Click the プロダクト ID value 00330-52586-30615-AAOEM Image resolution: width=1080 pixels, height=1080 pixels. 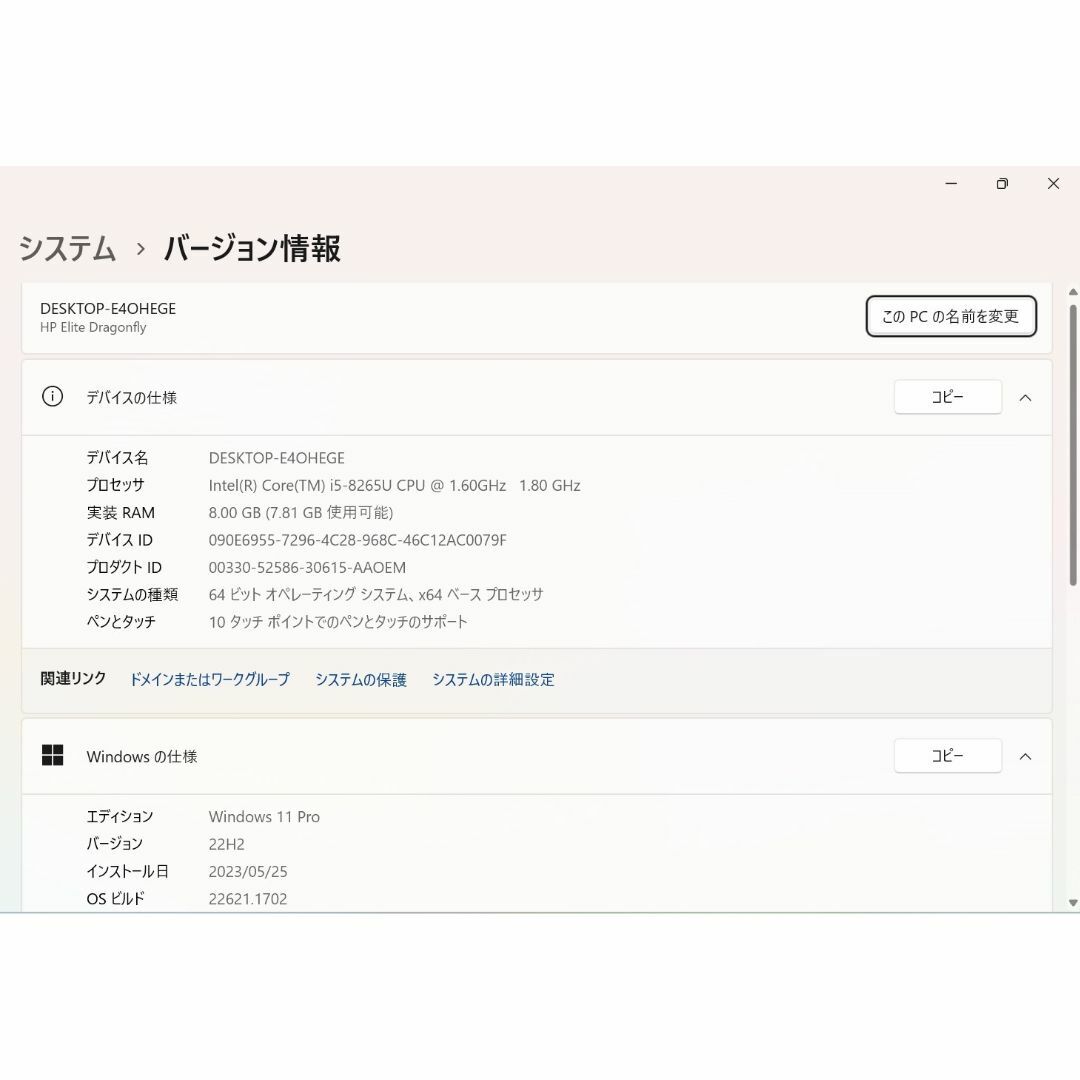pos(307,568)
